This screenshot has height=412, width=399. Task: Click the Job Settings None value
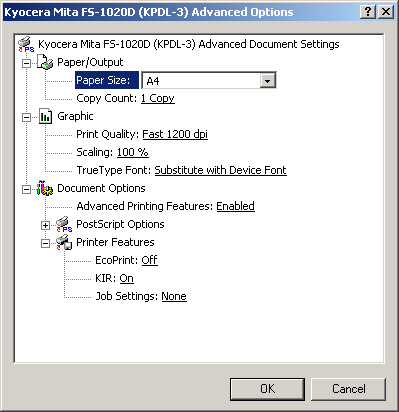(x=174, y=296)
